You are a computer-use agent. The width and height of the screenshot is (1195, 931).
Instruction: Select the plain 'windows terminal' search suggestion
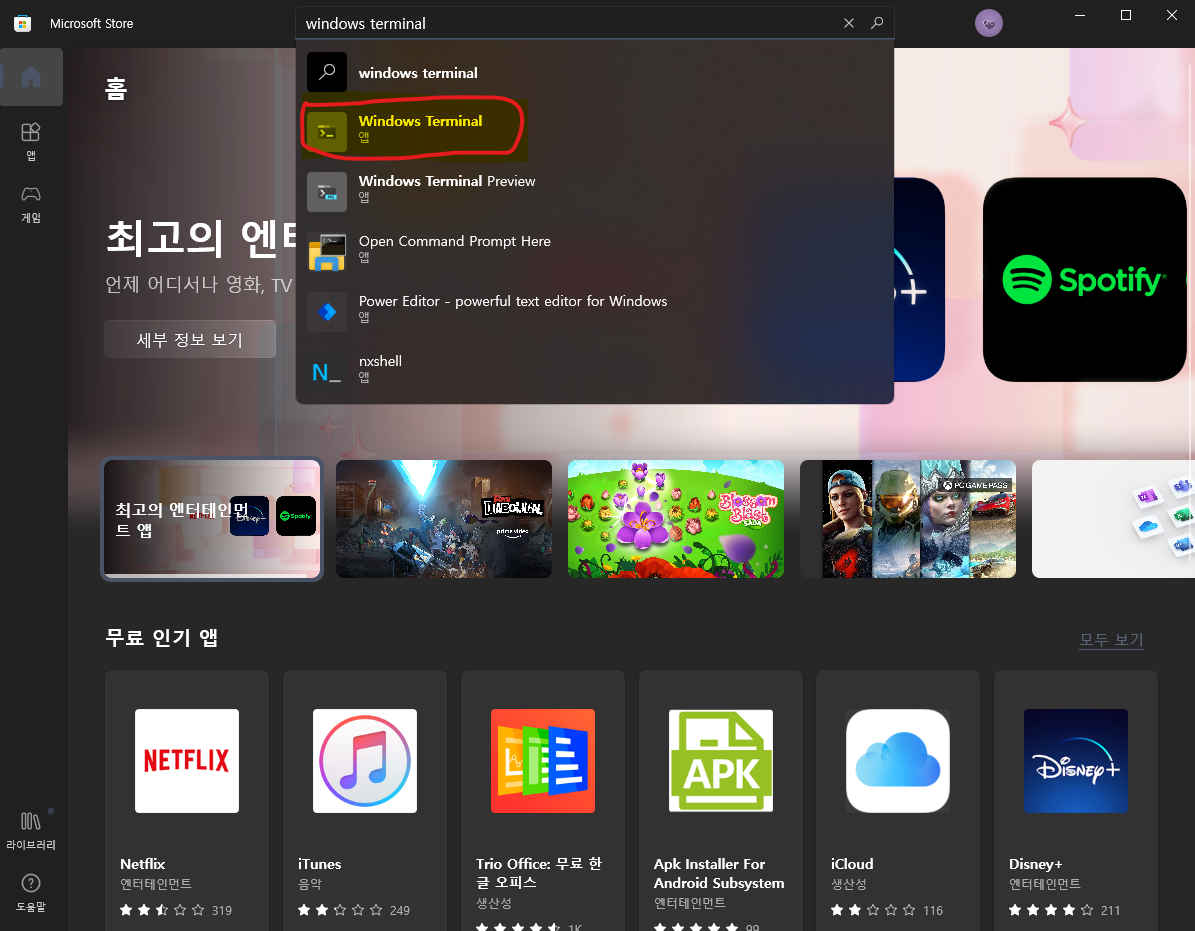point(594,72)
